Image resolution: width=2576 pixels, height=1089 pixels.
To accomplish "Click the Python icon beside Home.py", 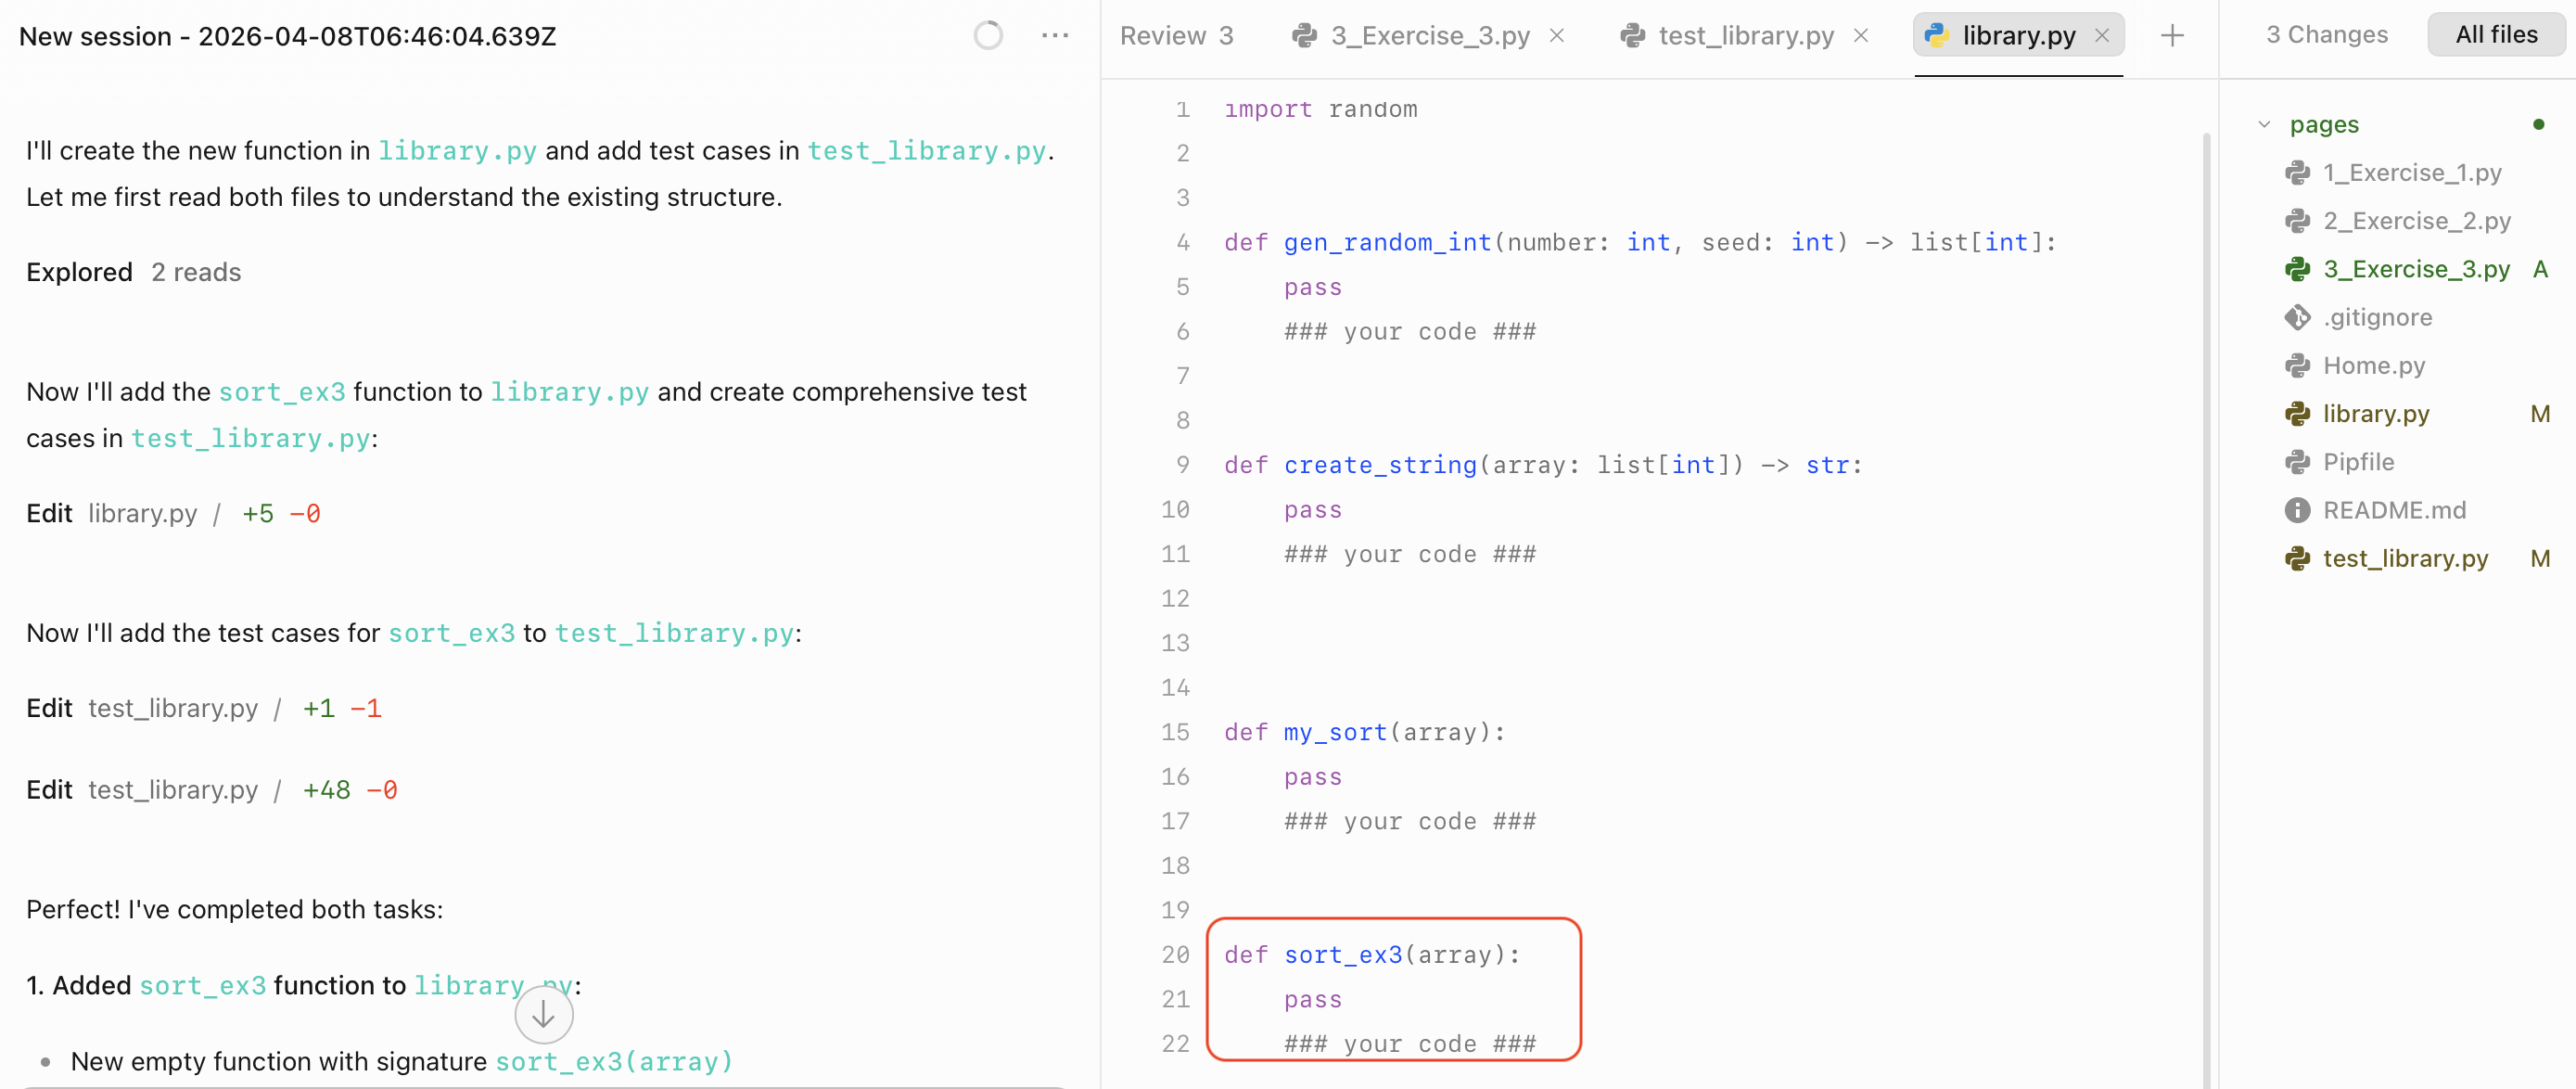I will point(2297,365).
